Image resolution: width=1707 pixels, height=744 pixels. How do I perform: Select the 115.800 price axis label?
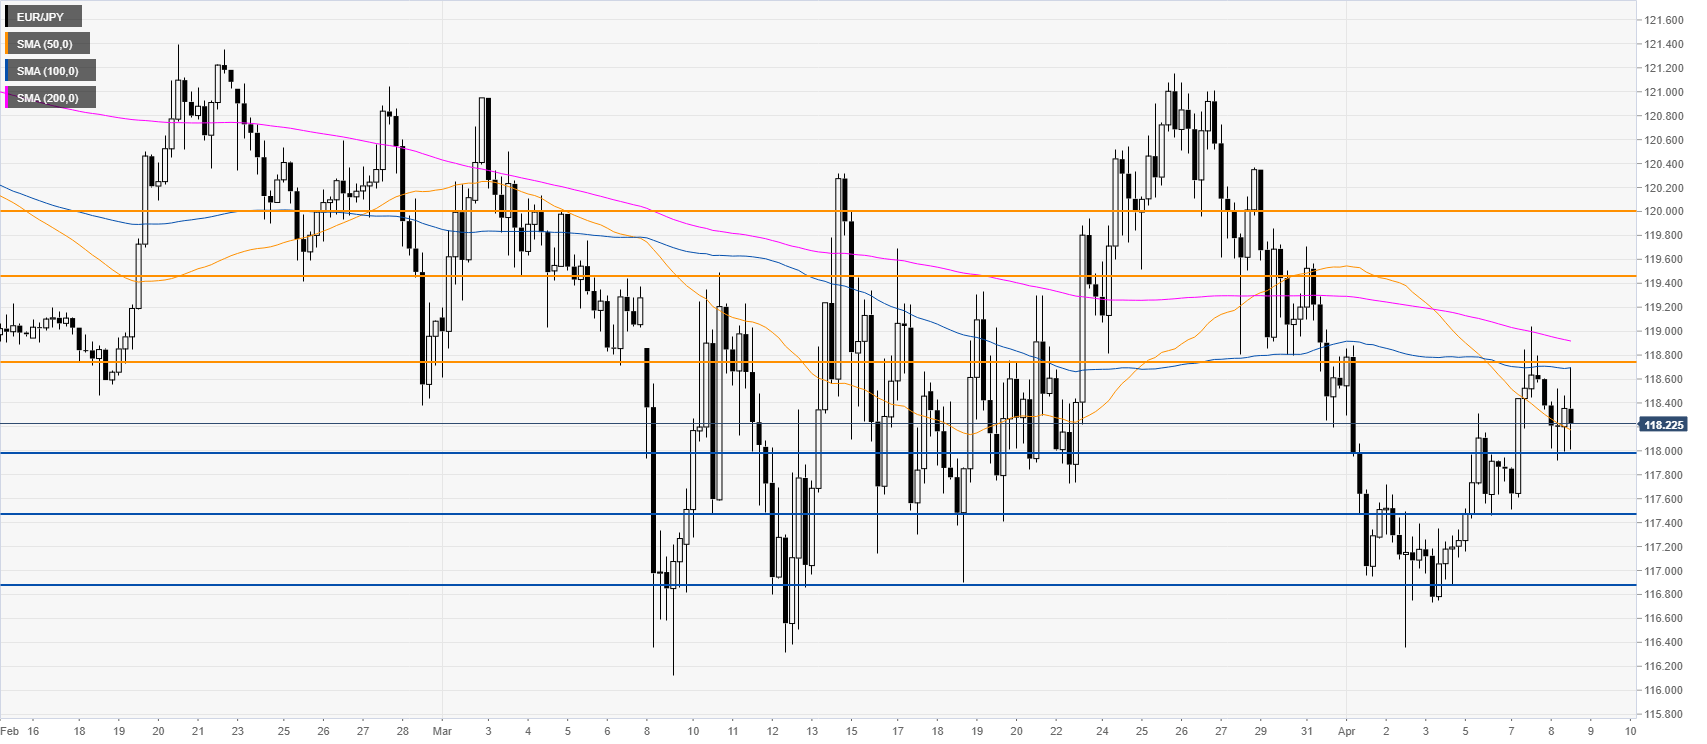coord(1664,714)
